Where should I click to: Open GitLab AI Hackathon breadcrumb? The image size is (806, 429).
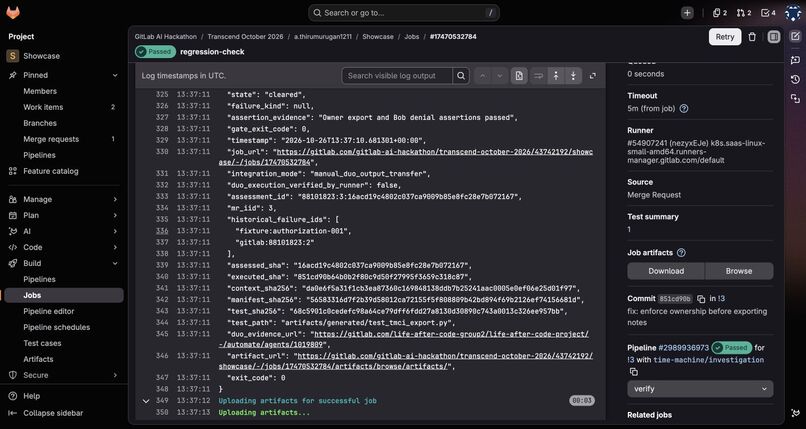[166, 37]
